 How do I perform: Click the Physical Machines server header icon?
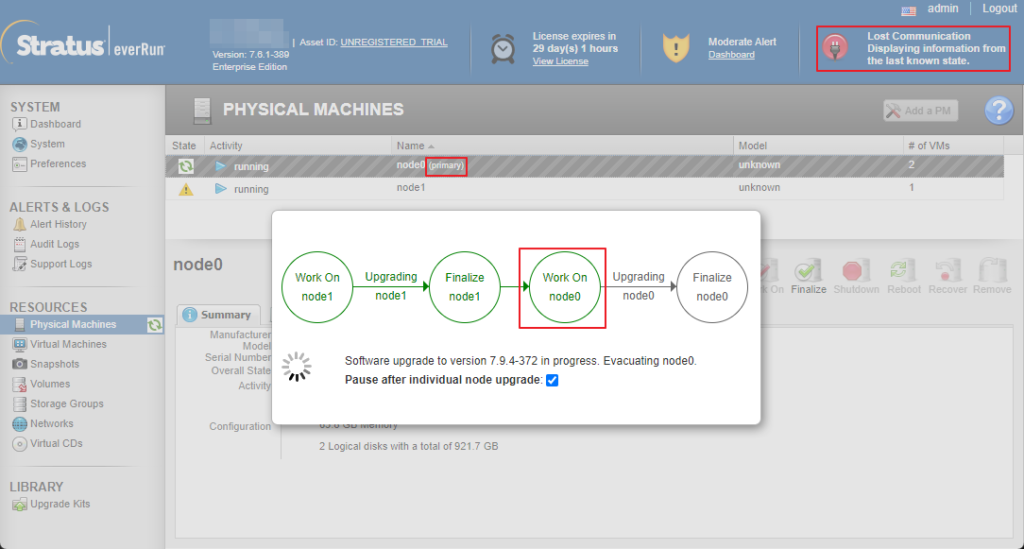(202, 110)
